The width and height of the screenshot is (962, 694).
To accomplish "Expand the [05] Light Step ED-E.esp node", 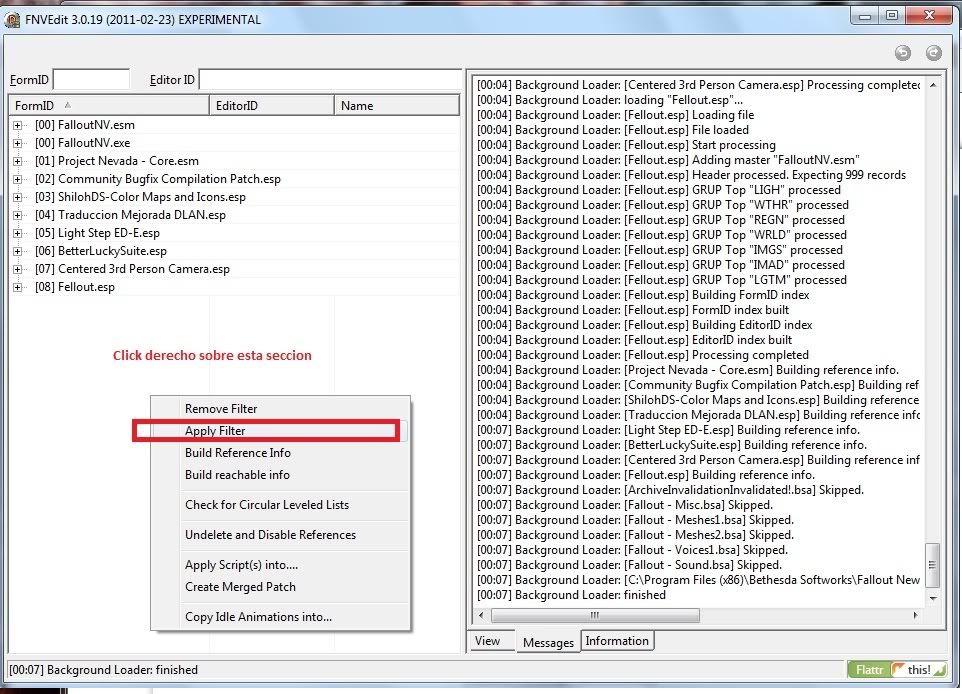I will 18,233.
